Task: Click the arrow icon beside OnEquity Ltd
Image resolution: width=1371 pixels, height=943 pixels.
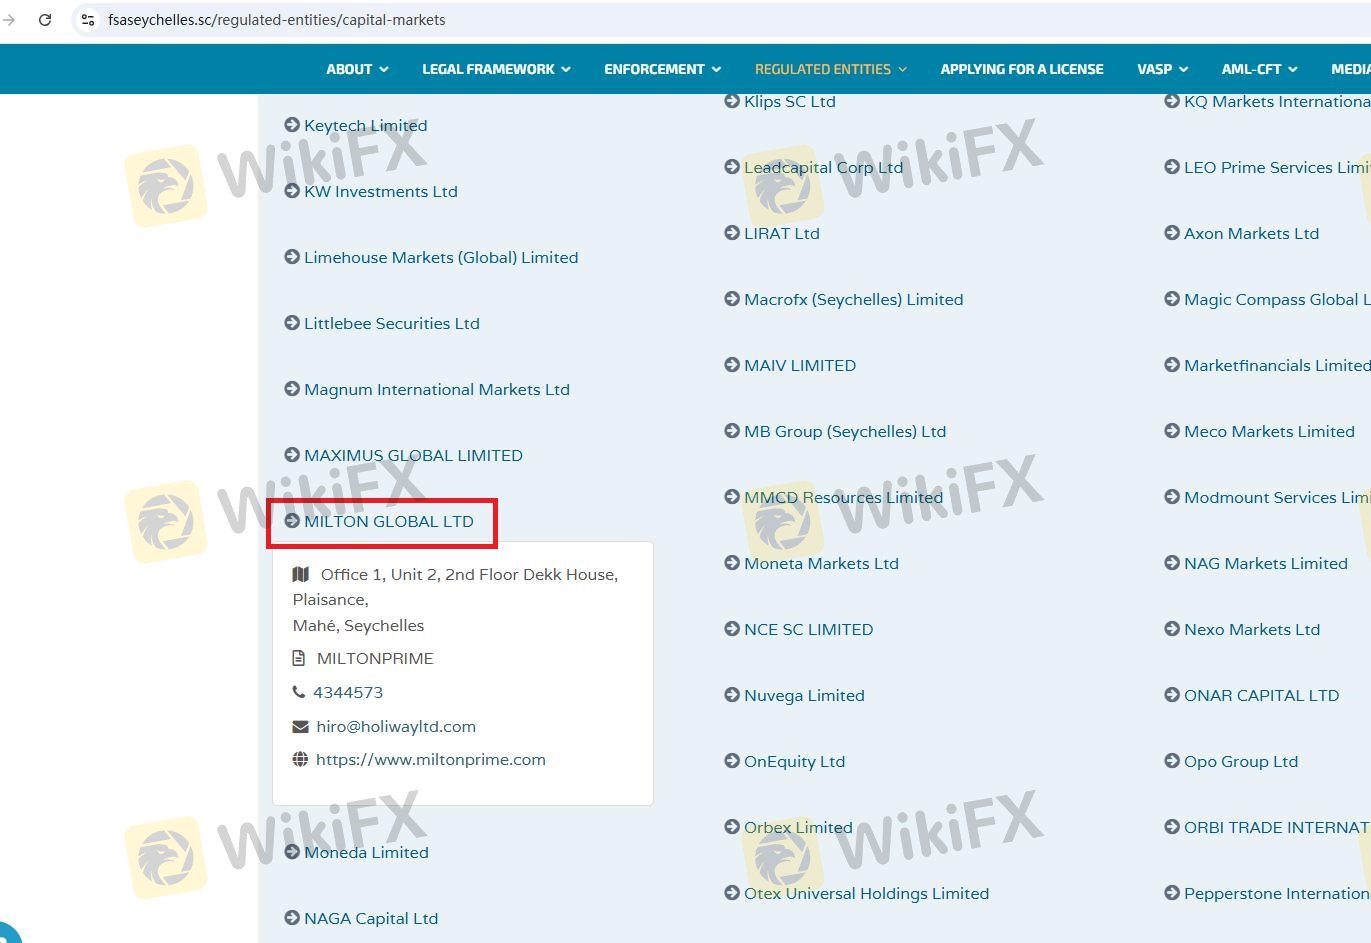Action: pos(732,761)
